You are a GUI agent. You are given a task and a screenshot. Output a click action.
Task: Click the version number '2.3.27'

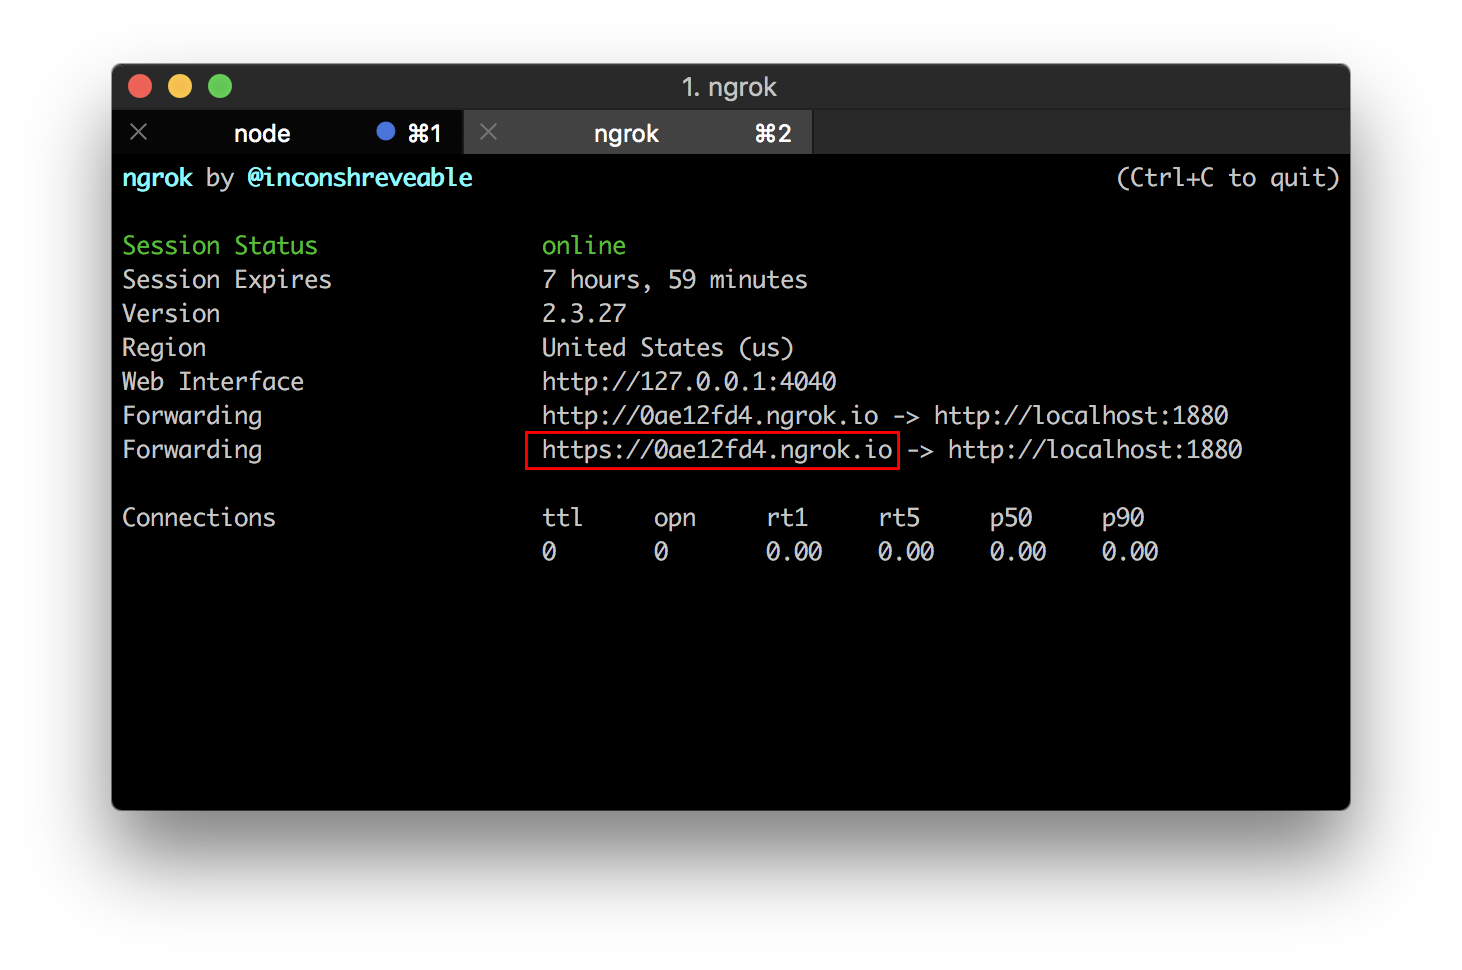click(584, 314)
